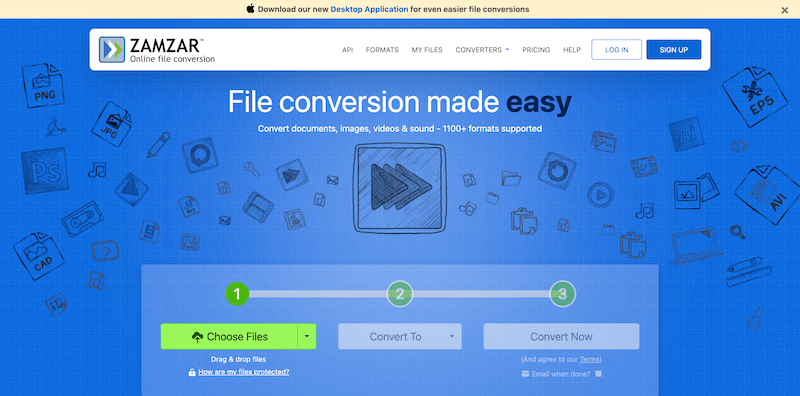Screen dimensions: 800x396
Task: Tick the Email when done checkbox
Action: pos(598,374)
